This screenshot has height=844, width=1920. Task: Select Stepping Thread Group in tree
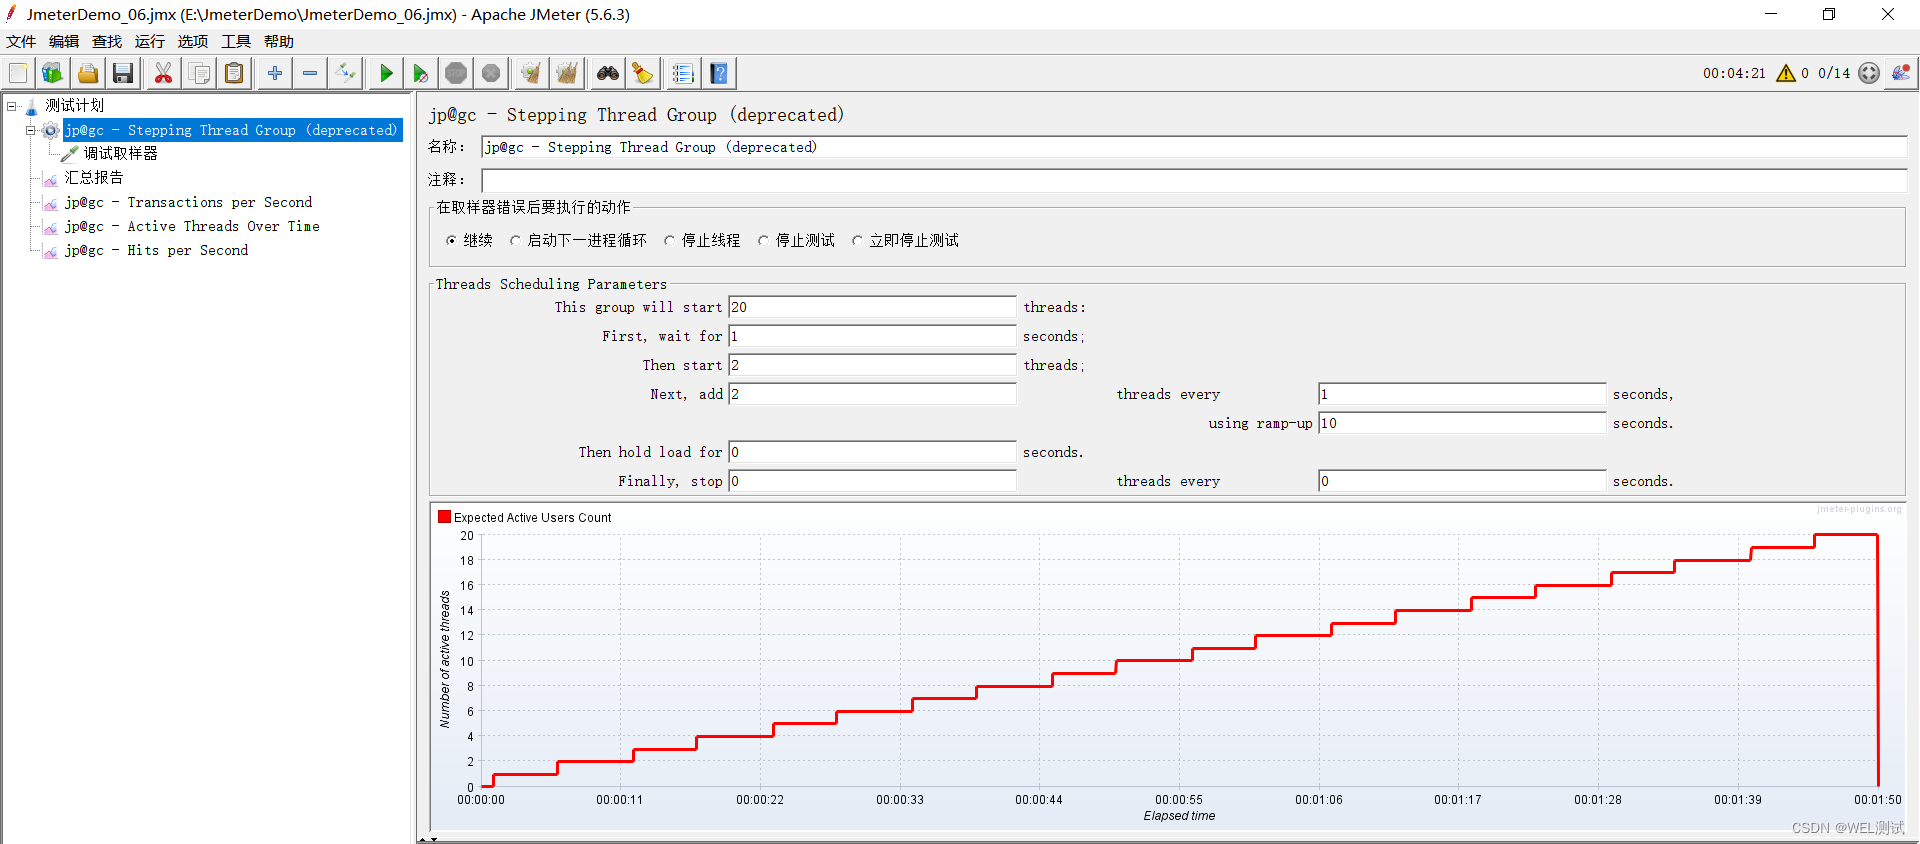tap(232, 130)
